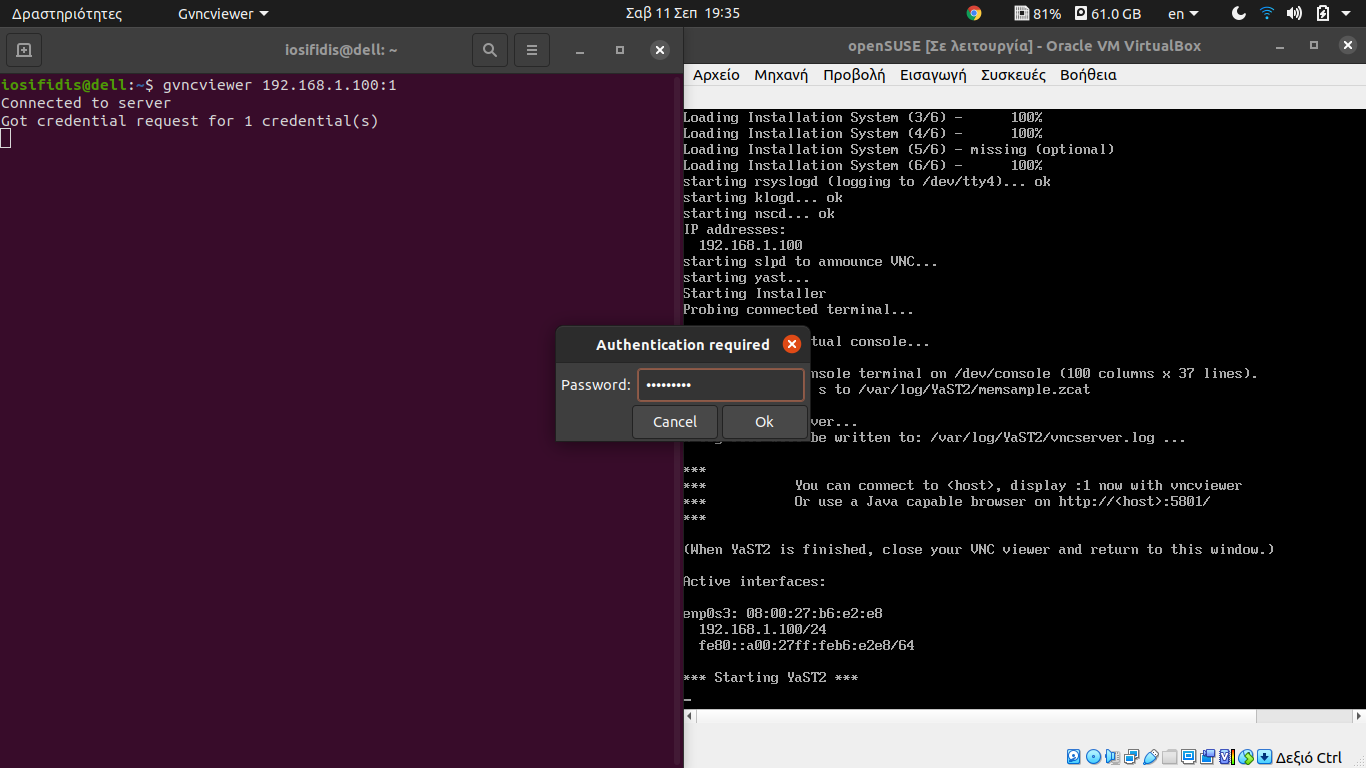Click the night light moon icon in top panel
Viewport: 1366px width, 768px height.
[x=1239, y=14]
